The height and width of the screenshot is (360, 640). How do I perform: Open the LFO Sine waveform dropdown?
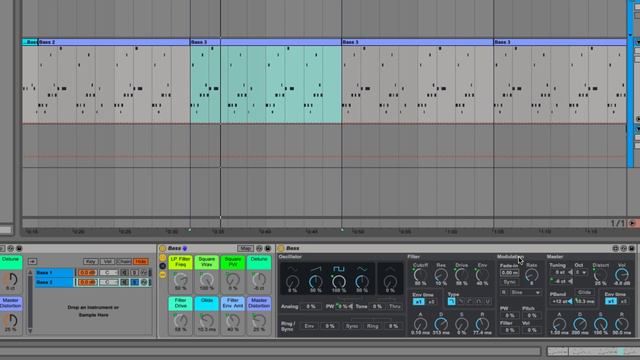[526, 292]
